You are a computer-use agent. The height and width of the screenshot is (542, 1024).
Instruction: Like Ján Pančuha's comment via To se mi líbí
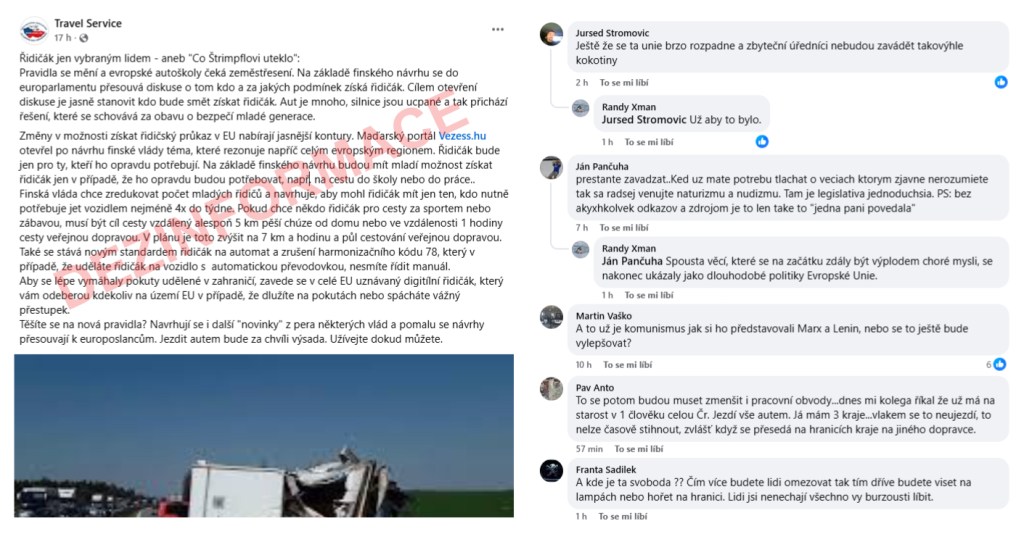tap(624, 227)
